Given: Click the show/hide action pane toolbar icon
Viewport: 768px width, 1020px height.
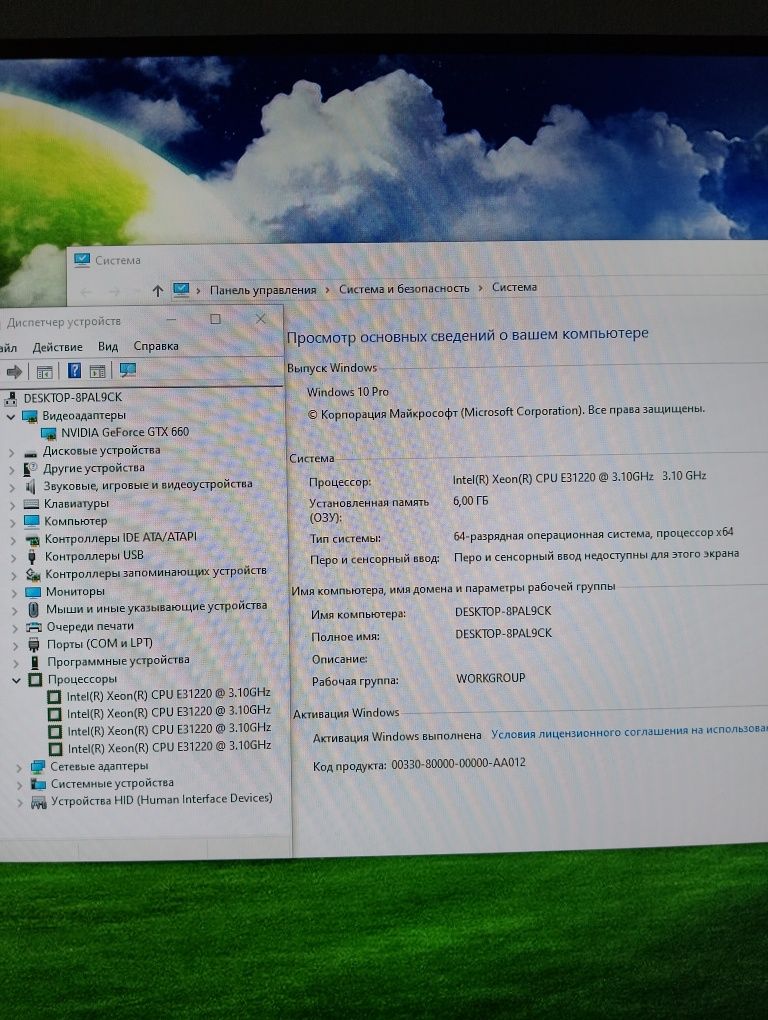Looking at the screenshot, I should pos(98,371).
